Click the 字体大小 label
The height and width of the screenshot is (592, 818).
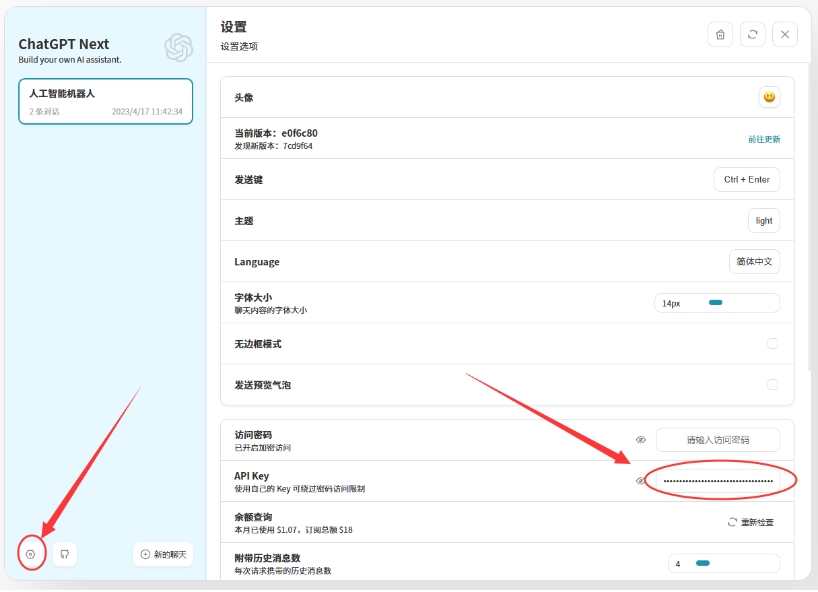coord(253,297)
